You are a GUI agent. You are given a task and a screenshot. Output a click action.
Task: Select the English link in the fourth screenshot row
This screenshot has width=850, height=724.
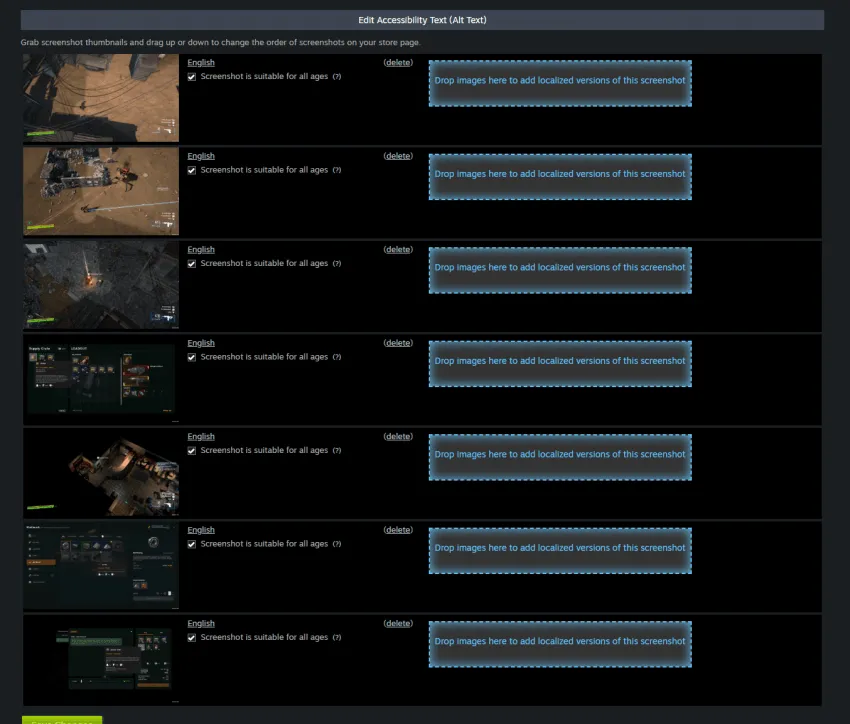[x=201, y=343]
